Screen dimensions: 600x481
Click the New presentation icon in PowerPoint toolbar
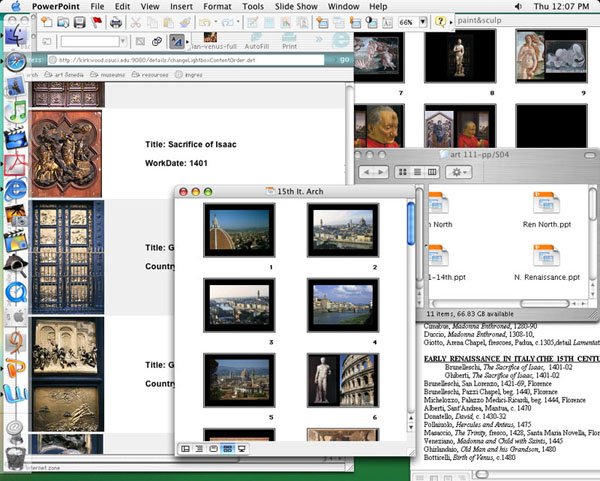pyautogui.click(x=47, y=22)
